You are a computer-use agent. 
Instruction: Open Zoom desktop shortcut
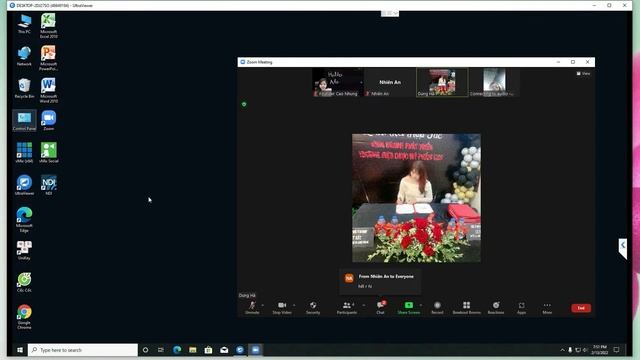tap(49, 120)
